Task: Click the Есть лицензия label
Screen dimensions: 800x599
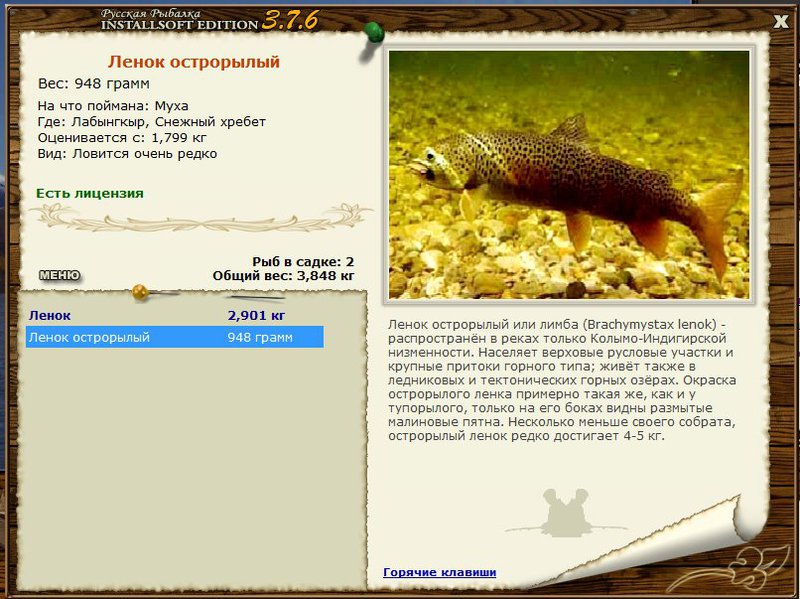Action: pyautogui.click(x=90, y=193)
